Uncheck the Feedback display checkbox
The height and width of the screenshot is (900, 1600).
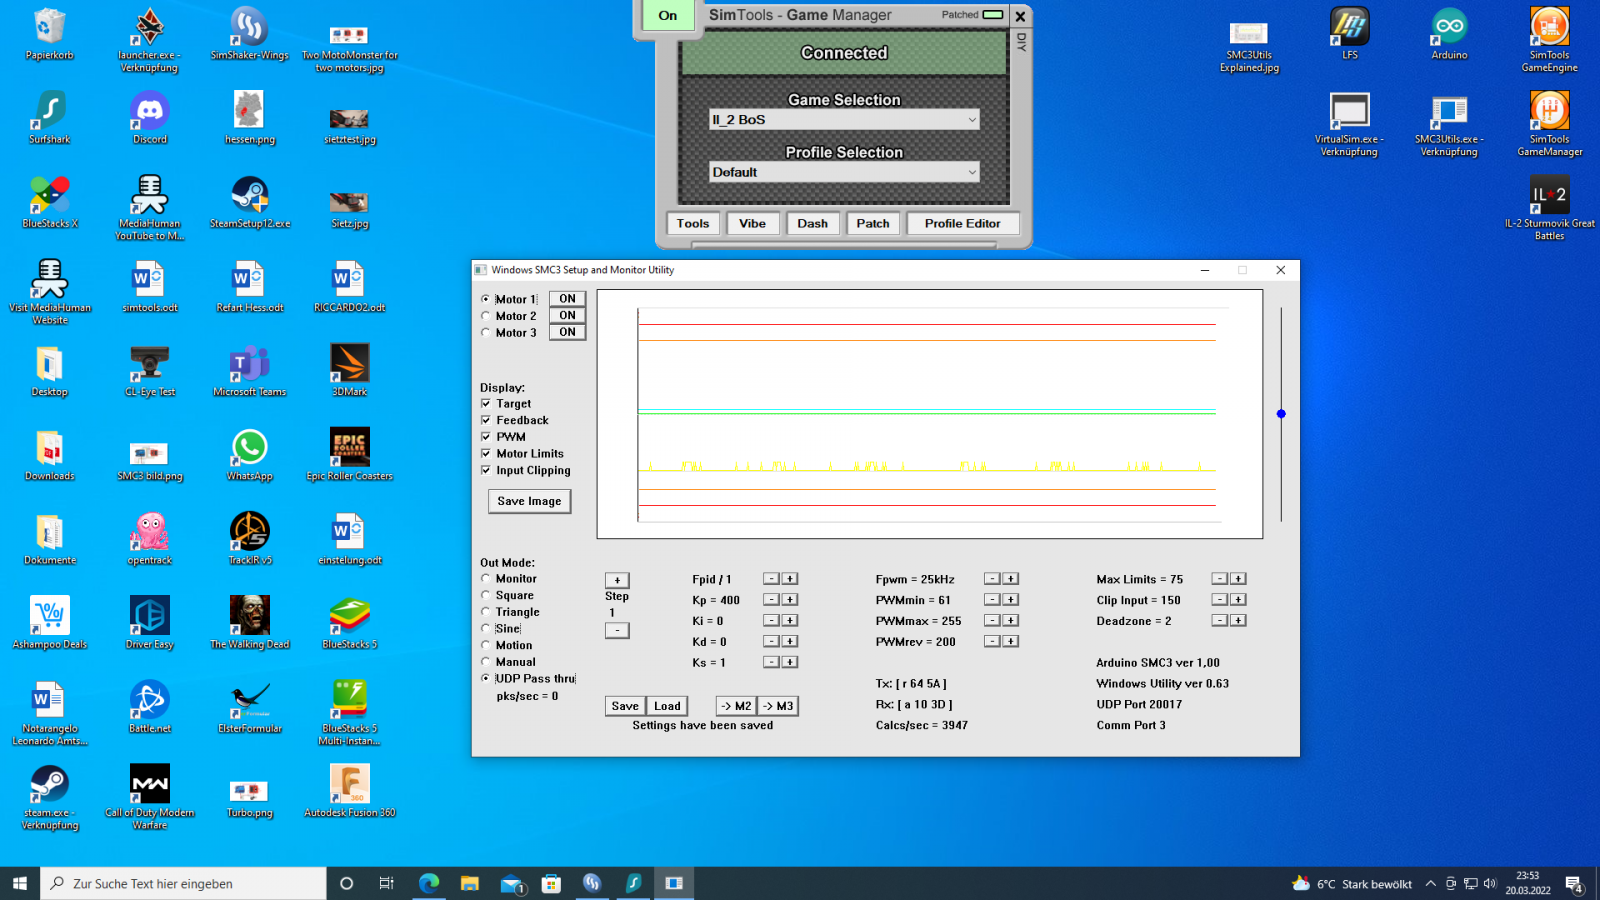tap(486, 420)
